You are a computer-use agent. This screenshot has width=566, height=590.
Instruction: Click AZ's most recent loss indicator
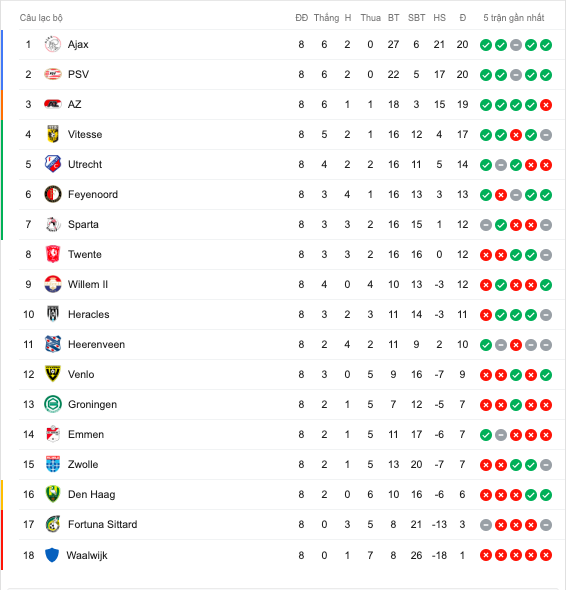coord(546,105)
